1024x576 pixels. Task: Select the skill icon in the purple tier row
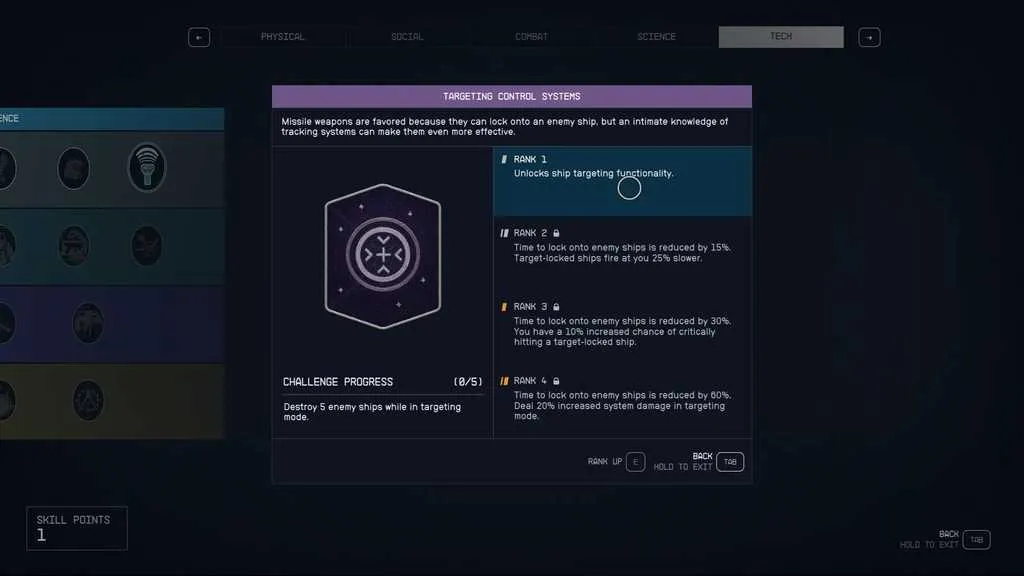click(x=88, y=323)
